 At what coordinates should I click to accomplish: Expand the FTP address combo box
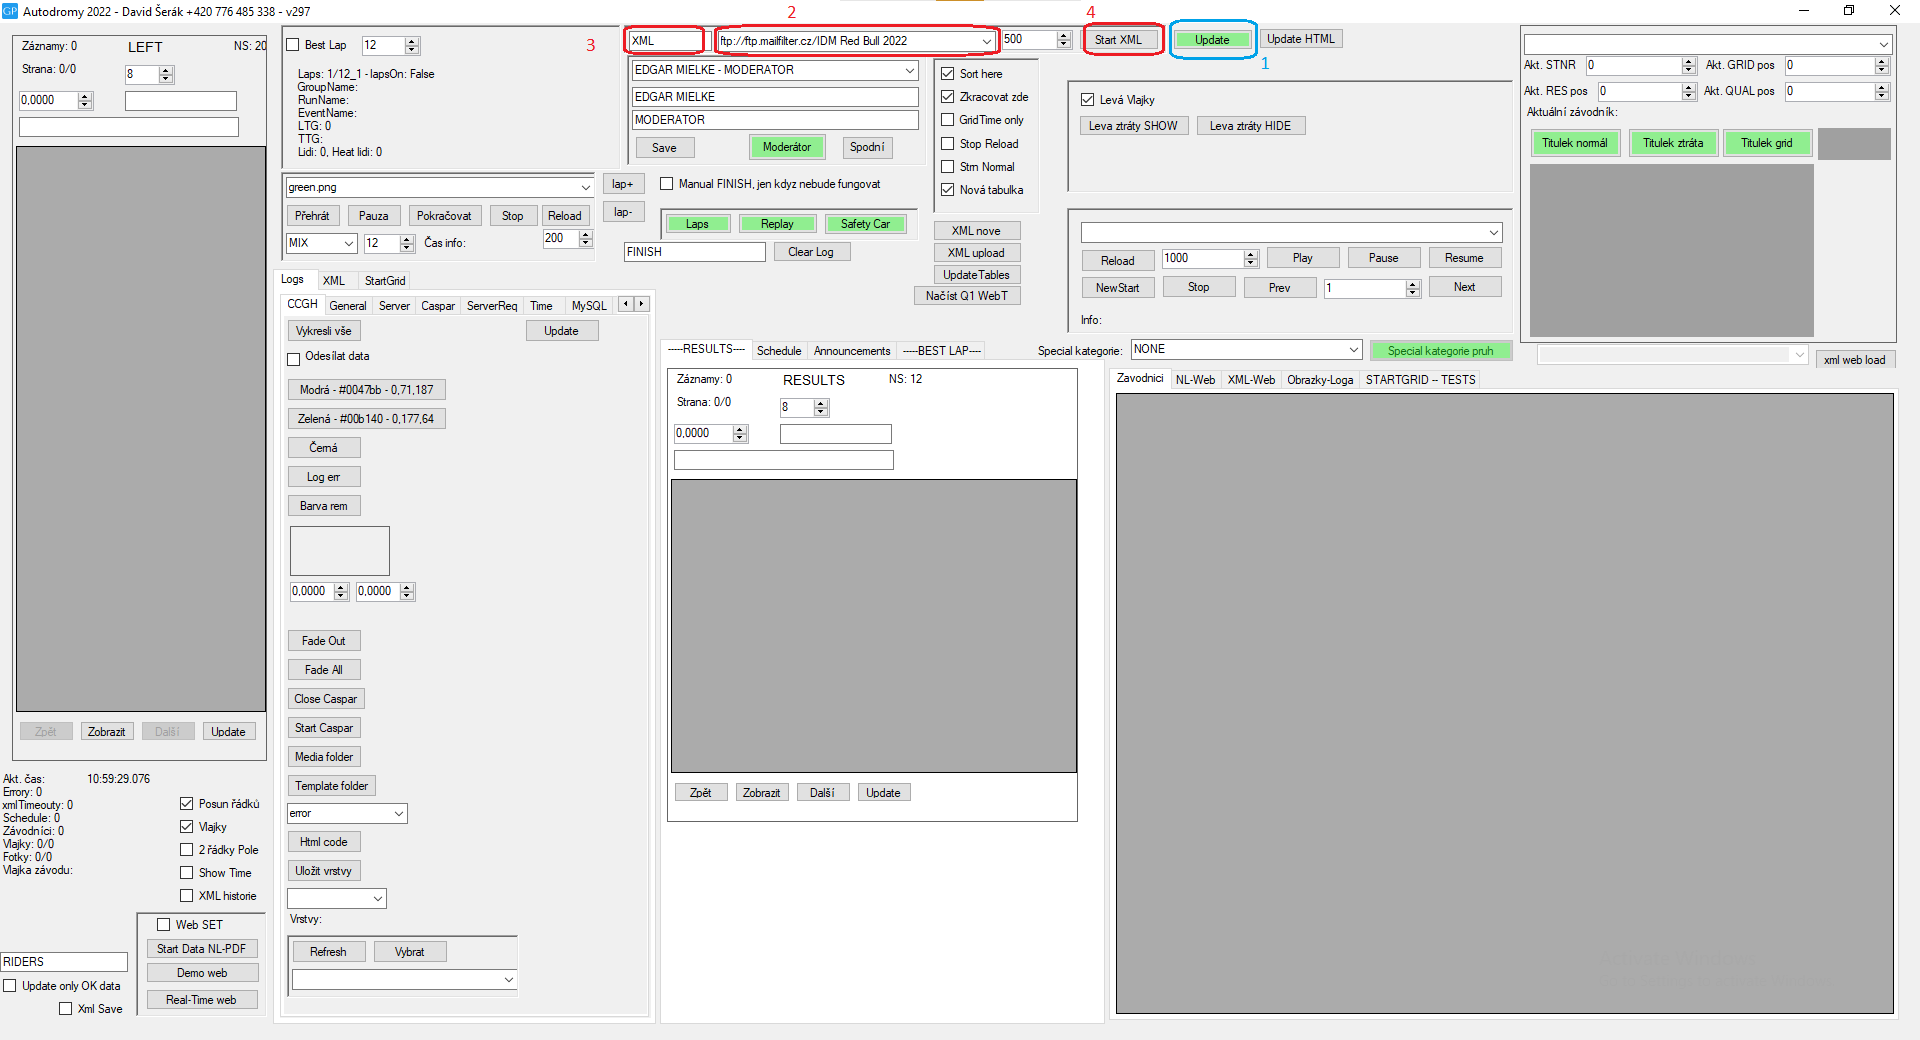click(x=986, y=41)
